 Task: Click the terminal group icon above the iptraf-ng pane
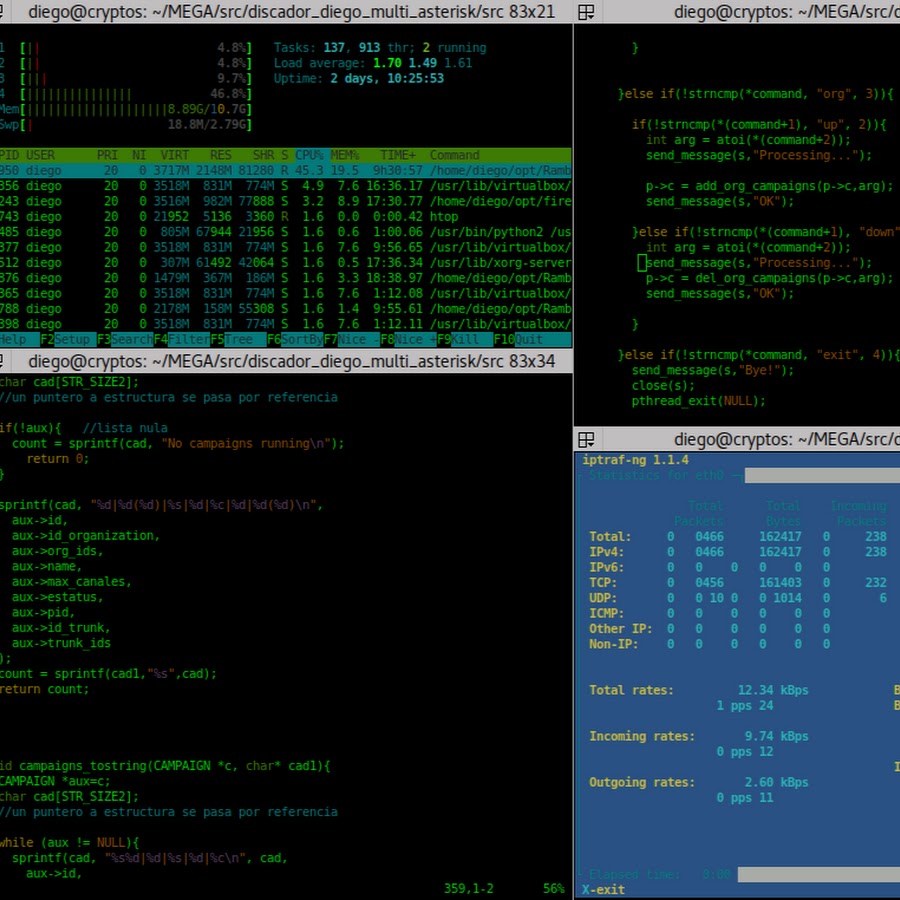586,440
